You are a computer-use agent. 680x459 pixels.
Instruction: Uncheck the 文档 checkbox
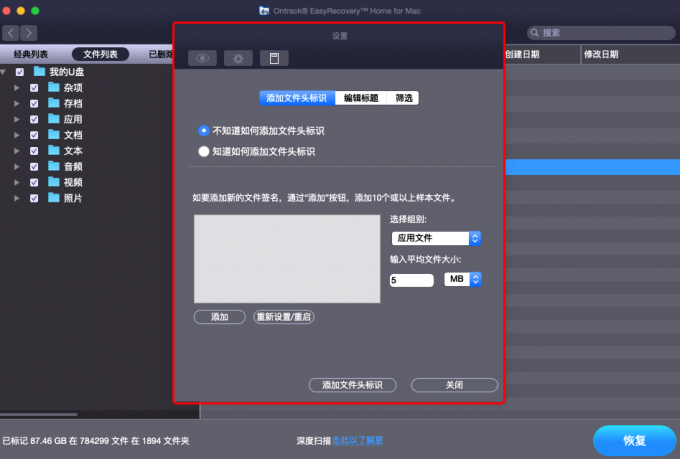click(34, 135)
